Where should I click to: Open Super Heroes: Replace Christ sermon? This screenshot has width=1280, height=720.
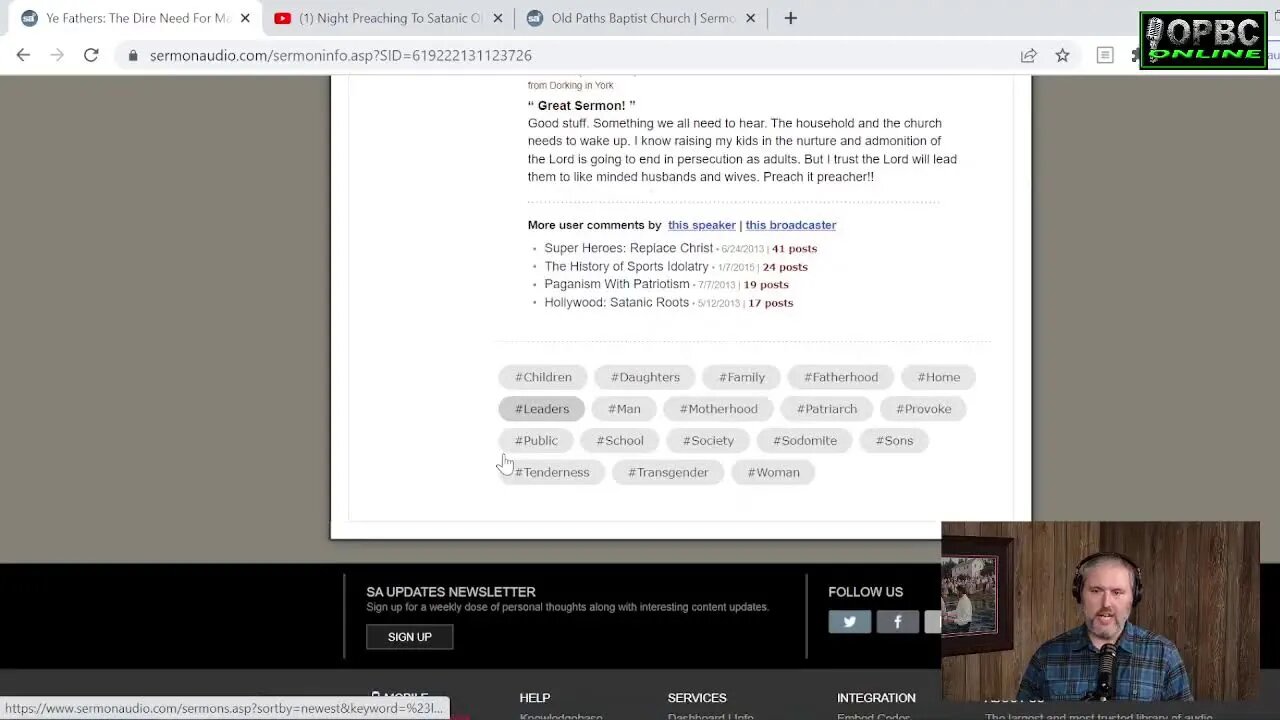pyautogui.click(x=628, y=248)
